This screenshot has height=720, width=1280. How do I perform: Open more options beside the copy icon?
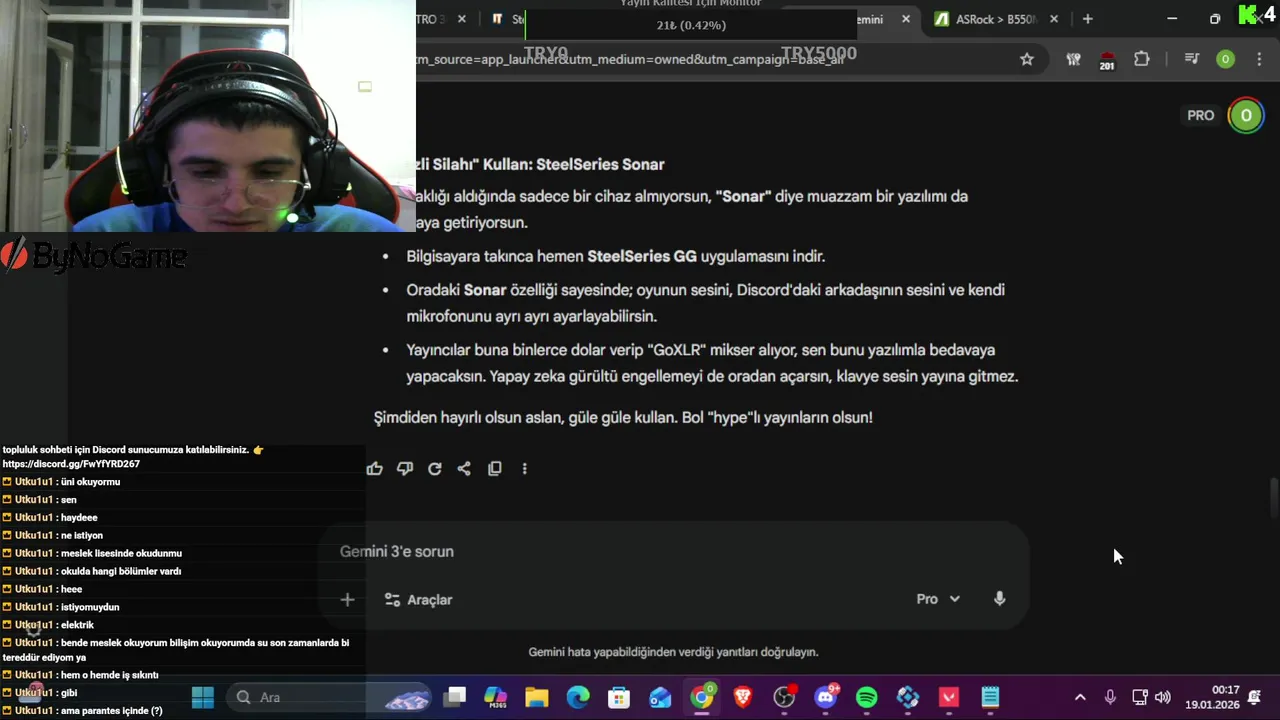click(x=524, y=468)
